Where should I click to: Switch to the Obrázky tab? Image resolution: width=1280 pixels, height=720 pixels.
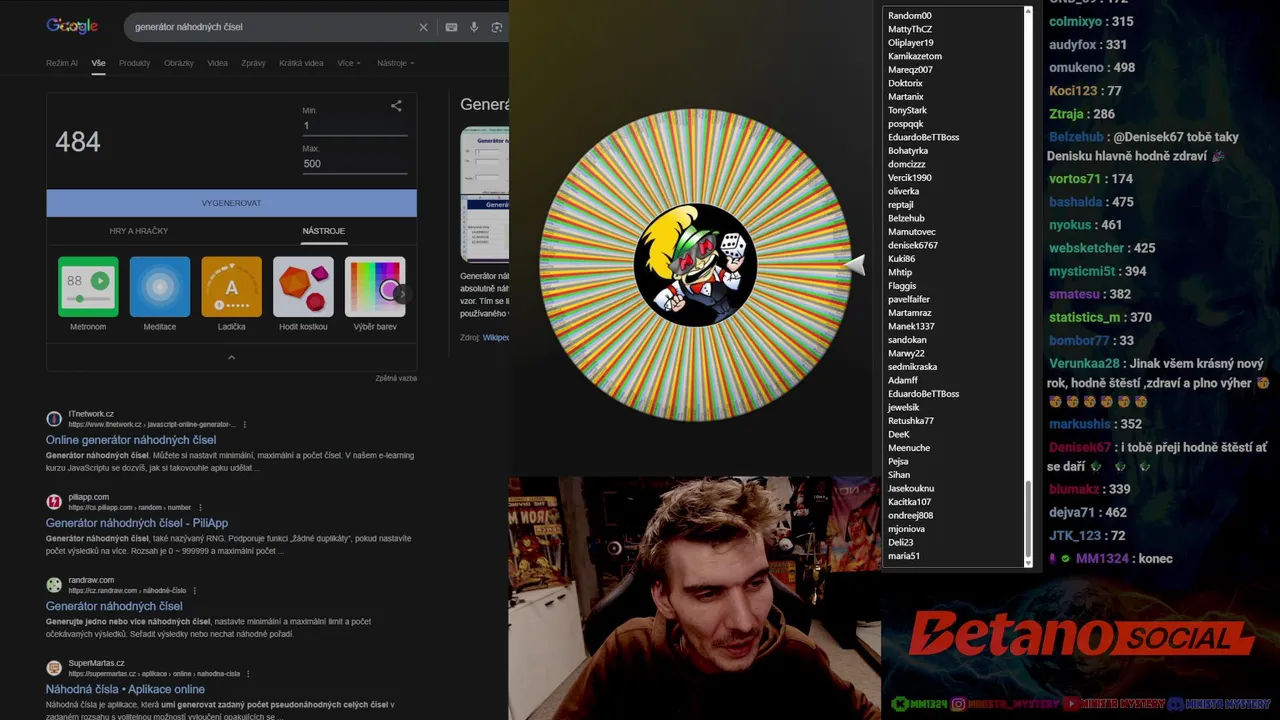coord(179,63)
